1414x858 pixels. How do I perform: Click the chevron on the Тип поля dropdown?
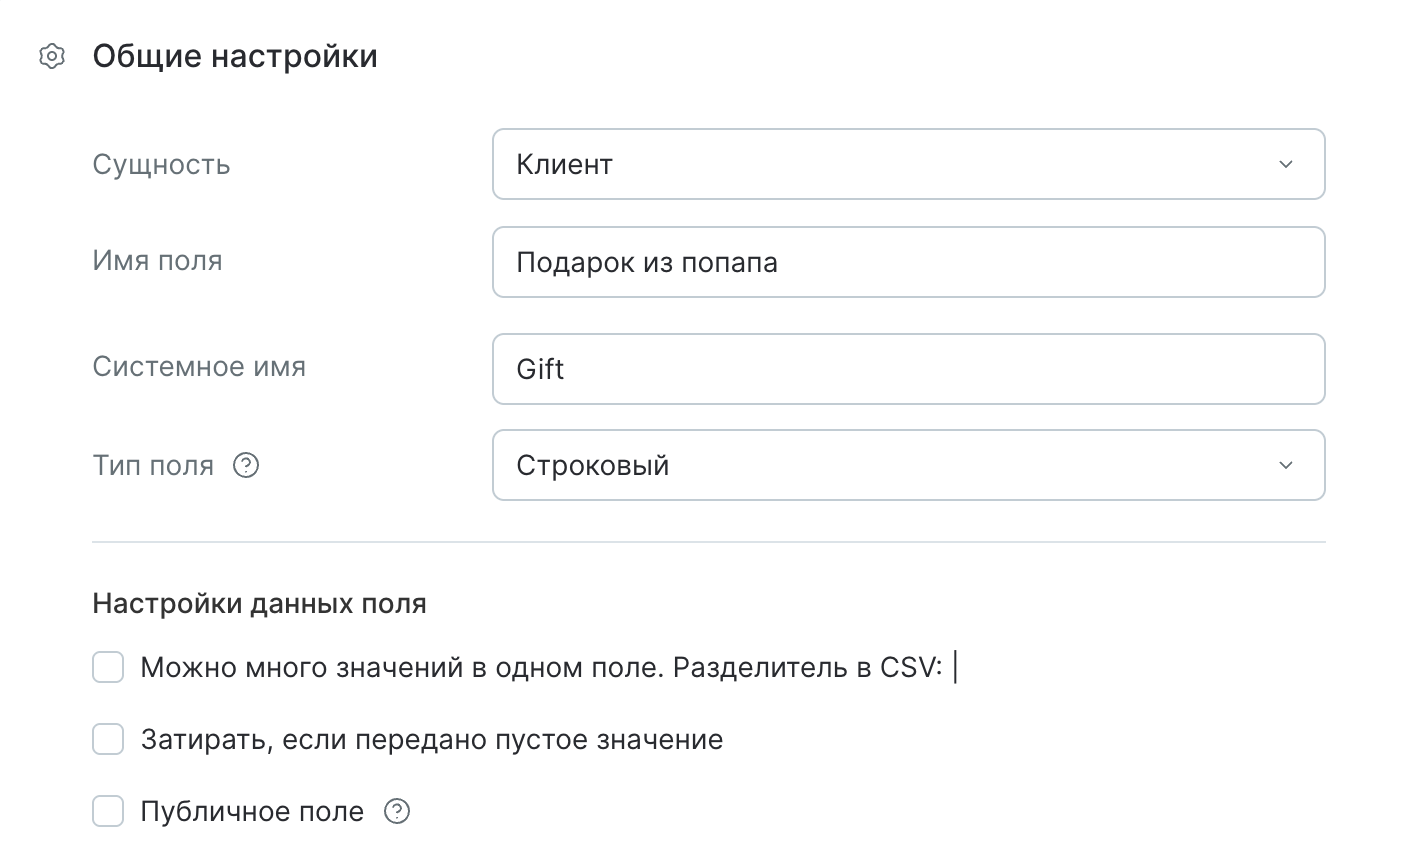pyautogui.click(x=1288, y=465)
